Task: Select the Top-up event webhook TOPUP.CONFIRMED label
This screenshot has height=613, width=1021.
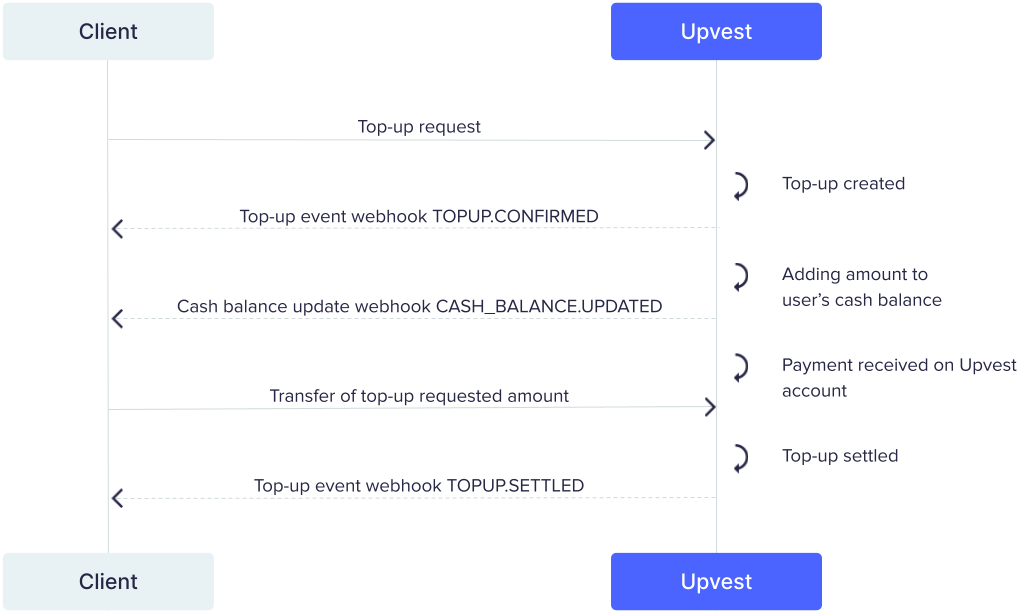Action: [419, 216]
